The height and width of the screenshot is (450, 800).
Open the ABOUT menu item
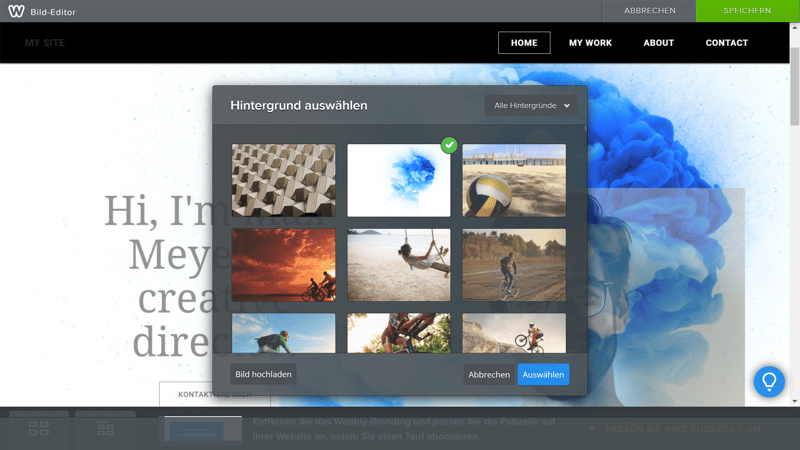[x=659, y=43]
